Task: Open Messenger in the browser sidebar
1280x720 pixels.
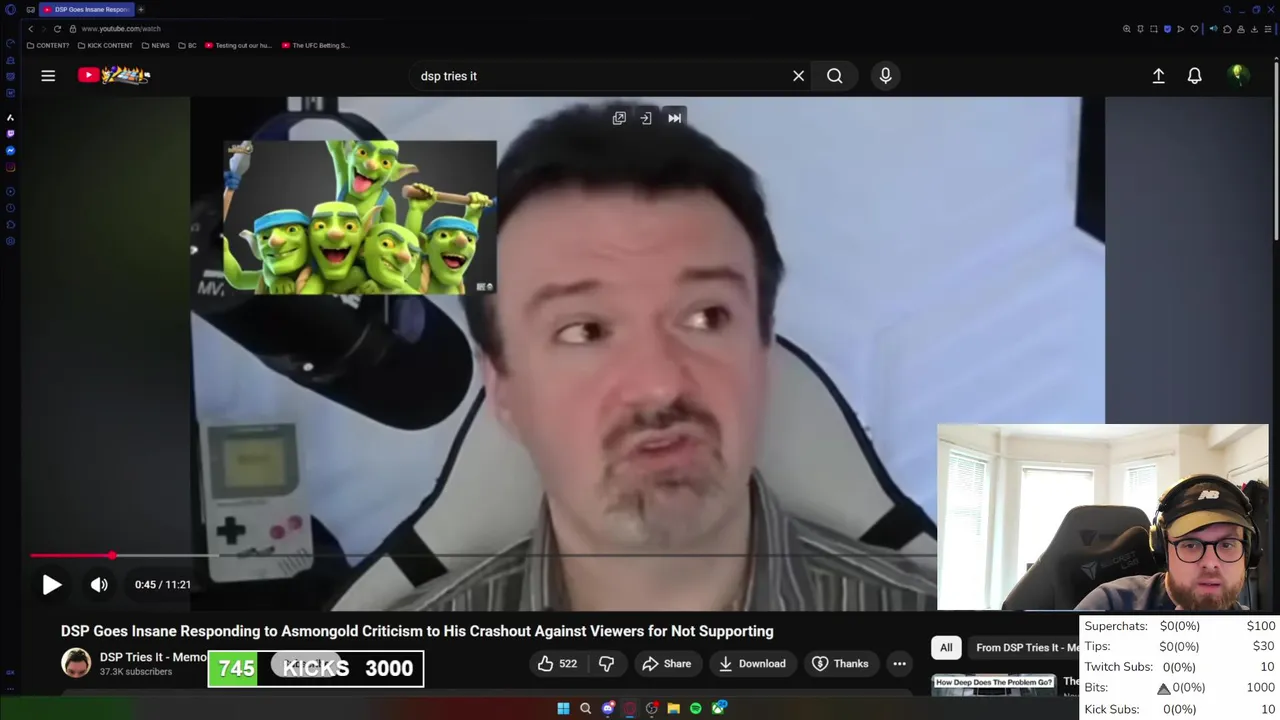Action: click(10, 150)
